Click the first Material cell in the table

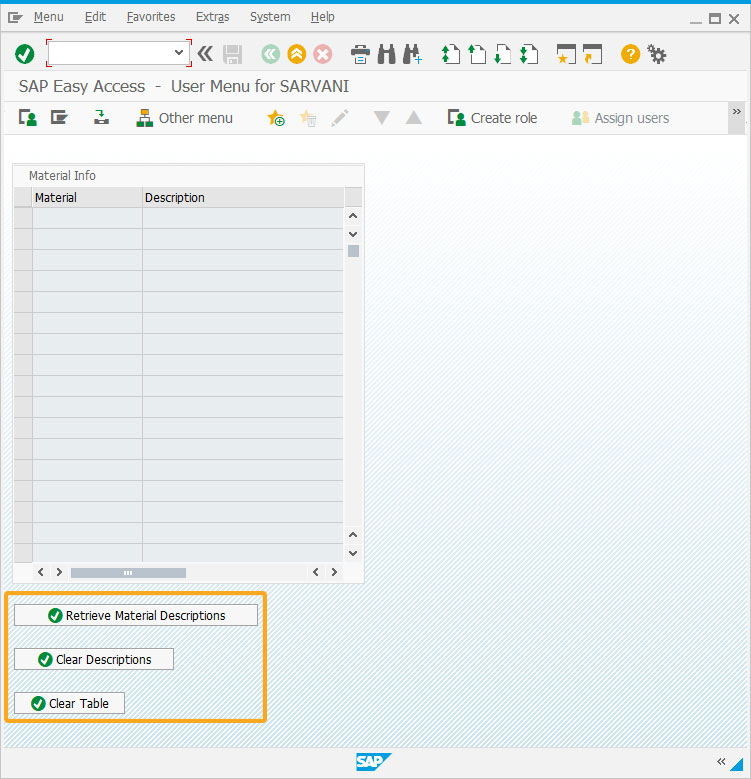(87, 218)
